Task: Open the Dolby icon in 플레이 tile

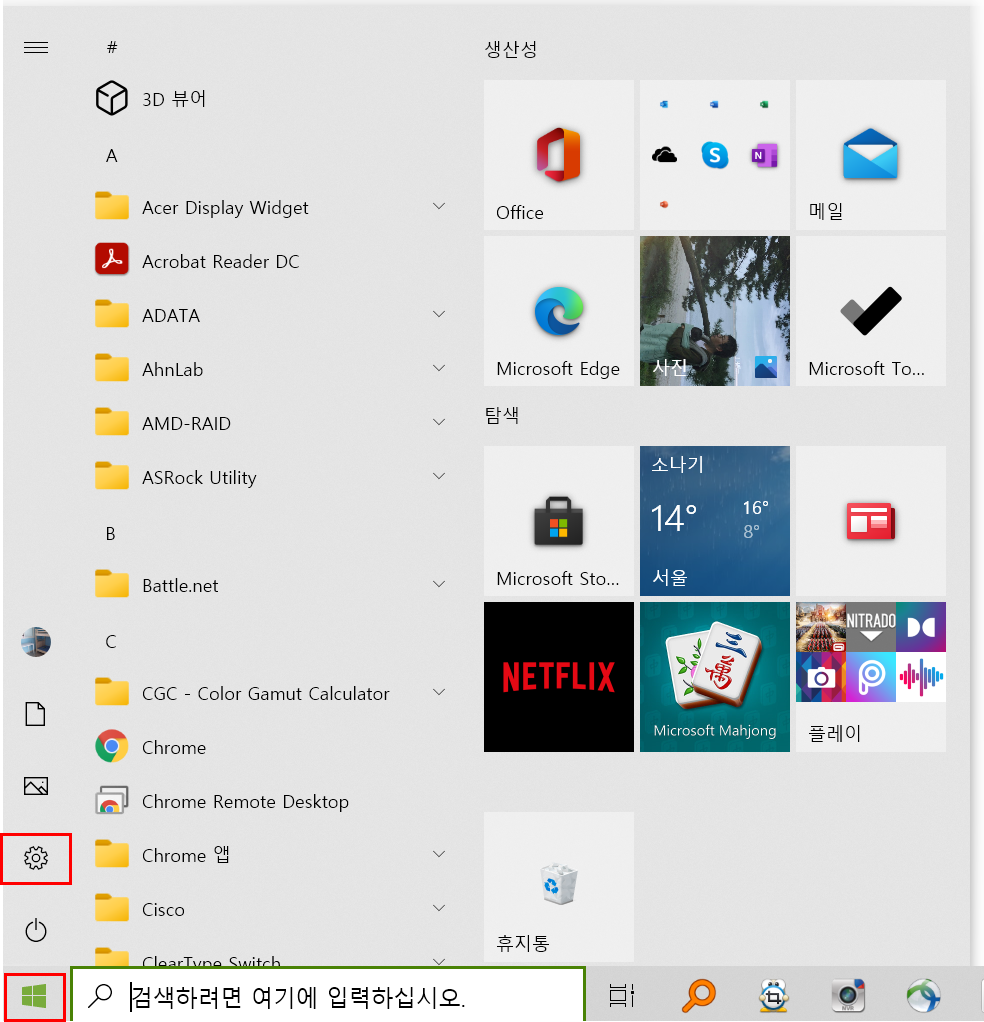Action: [921, 627]
